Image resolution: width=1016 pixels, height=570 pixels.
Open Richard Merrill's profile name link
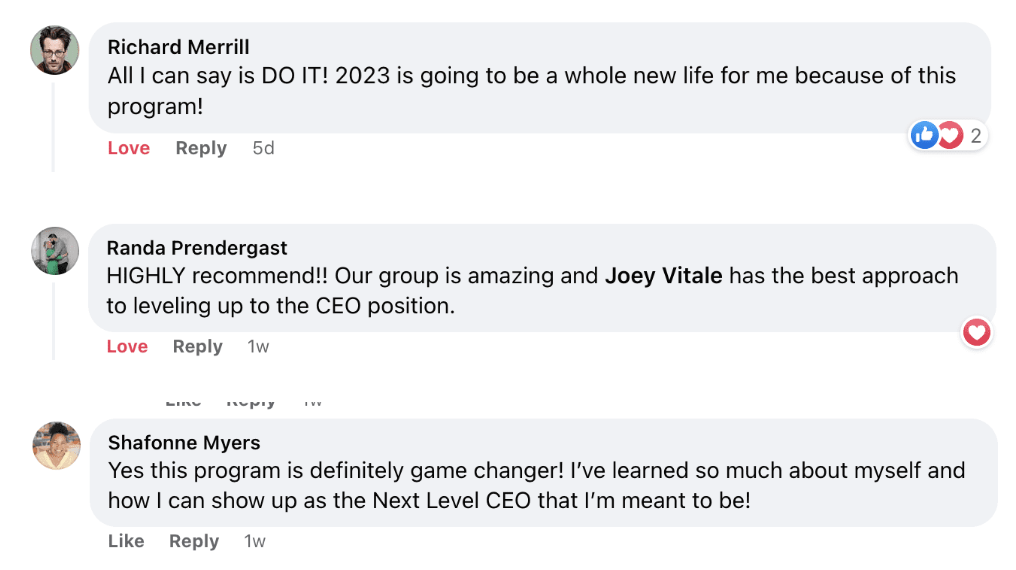pos(178,47)
